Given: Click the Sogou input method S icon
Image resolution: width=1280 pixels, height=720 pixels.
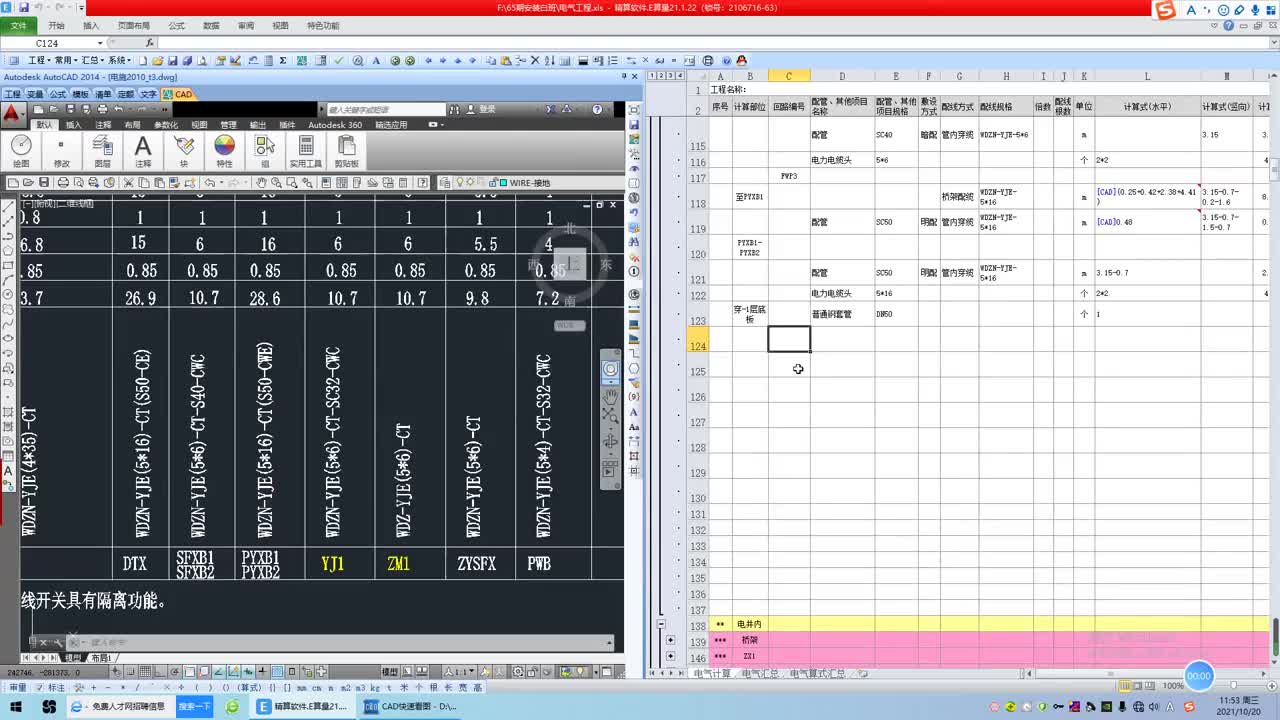Looking at the screenshot, I should click(x=1165, y=10).
